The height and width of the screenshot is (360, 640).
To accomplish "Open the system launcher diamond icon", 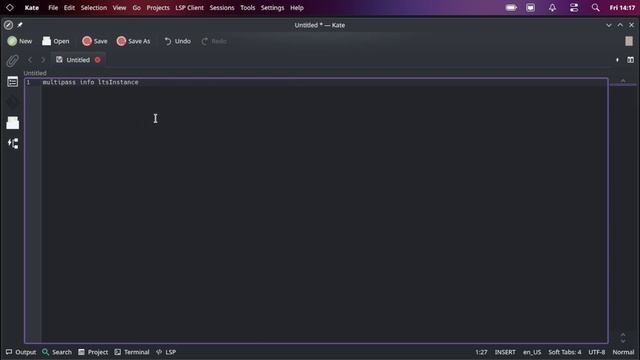I will (x=10, y=7).
